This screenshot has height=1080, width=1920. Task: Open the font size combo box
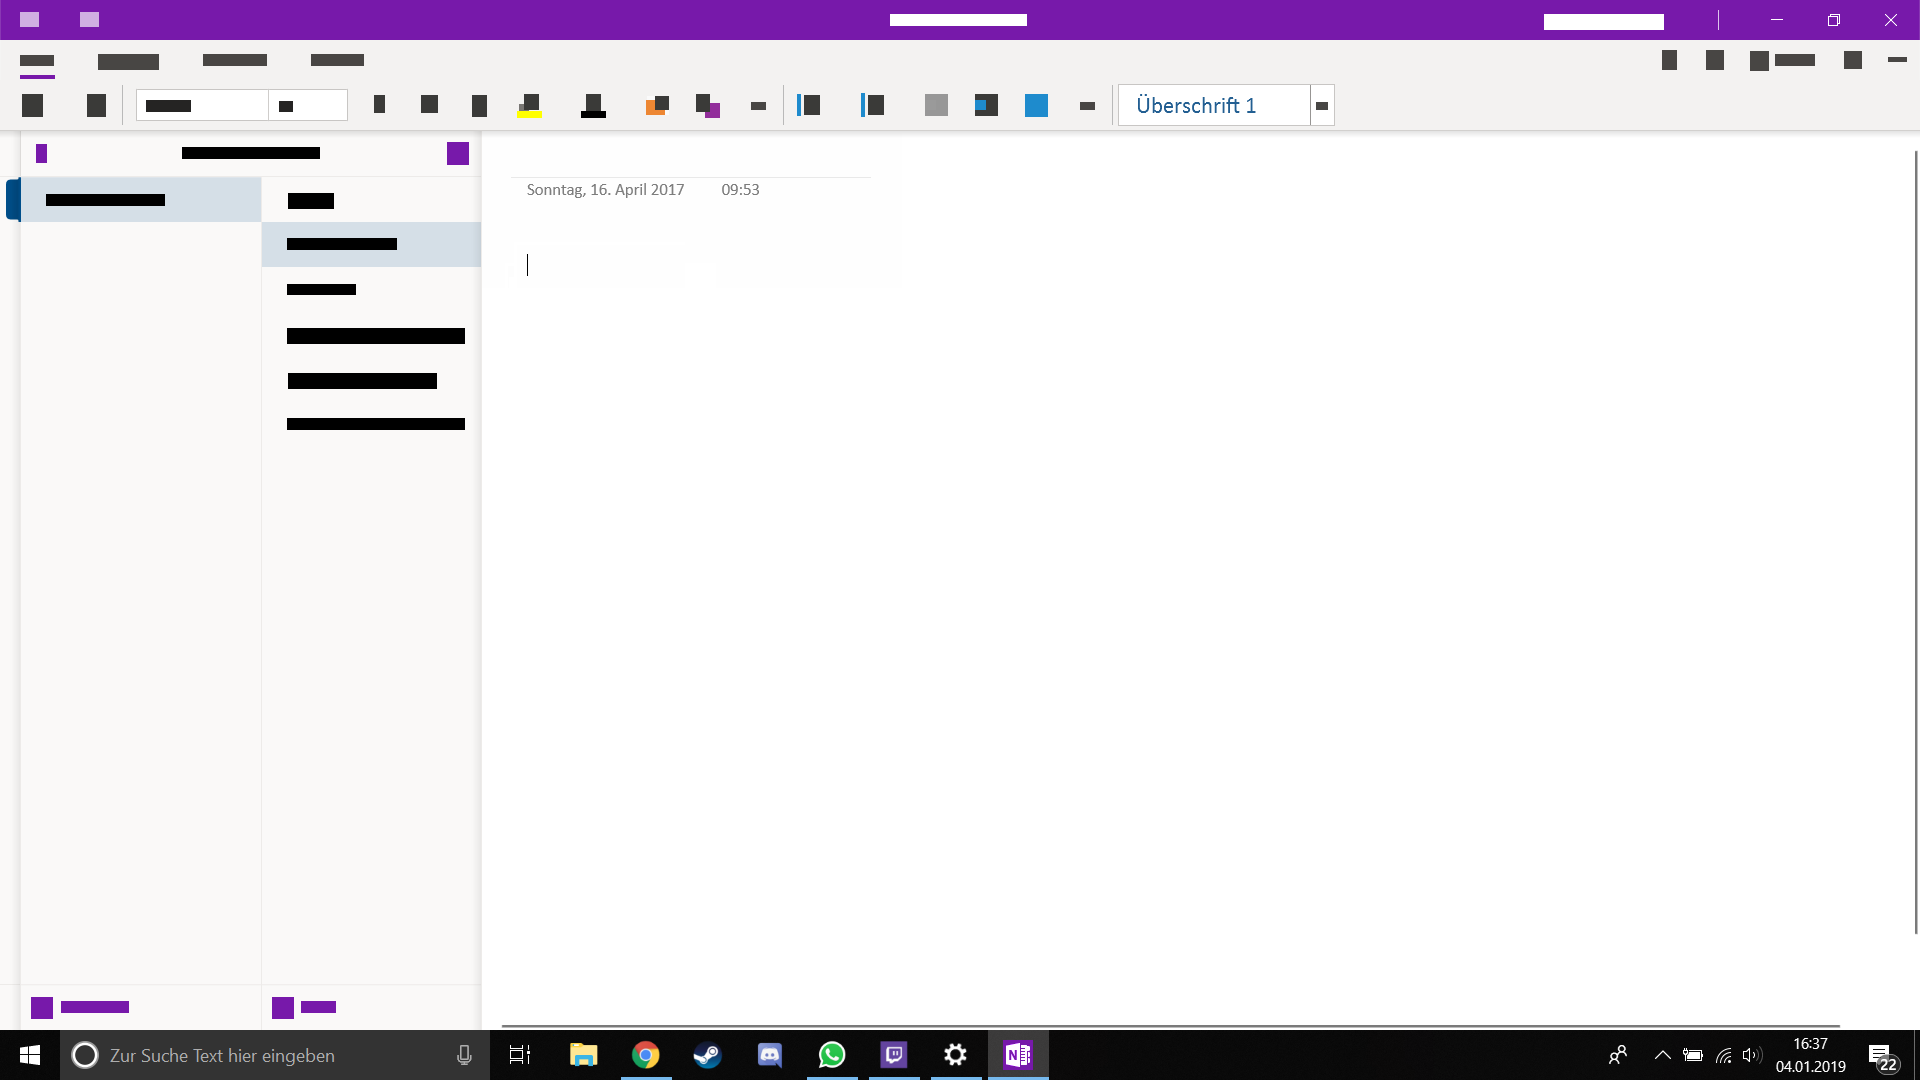point(308,105)
